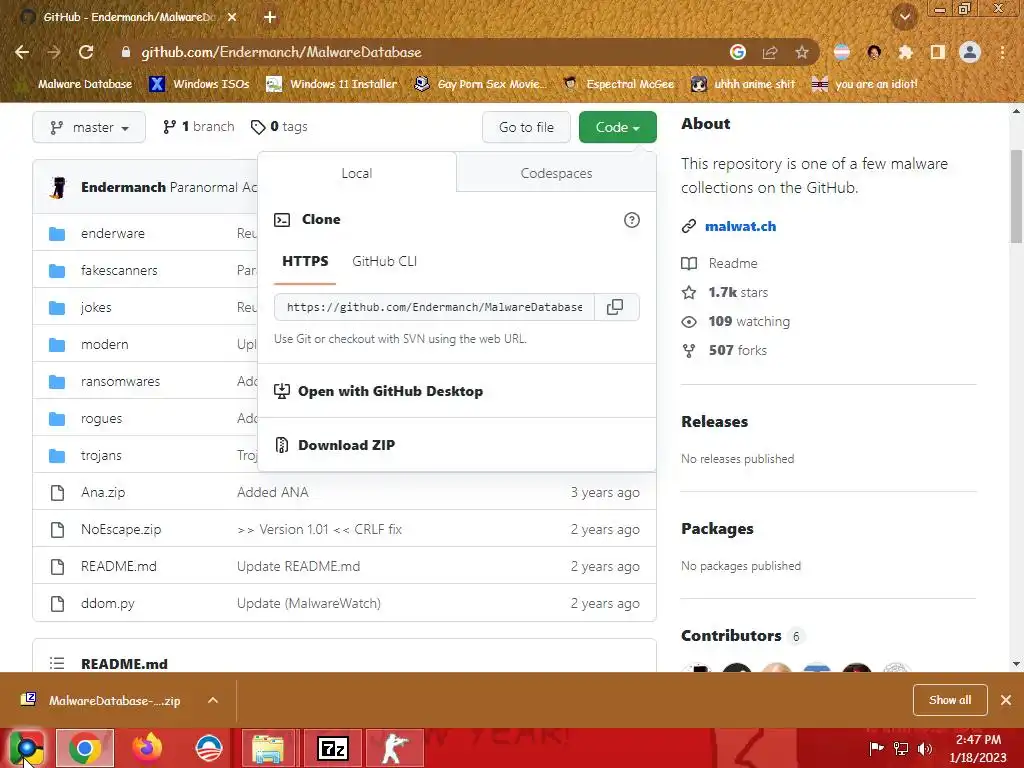The height and width of the screenshot is (768, 1024).
Task: Click the Download ZIP file icon
Action: click(x=281, y=445)
